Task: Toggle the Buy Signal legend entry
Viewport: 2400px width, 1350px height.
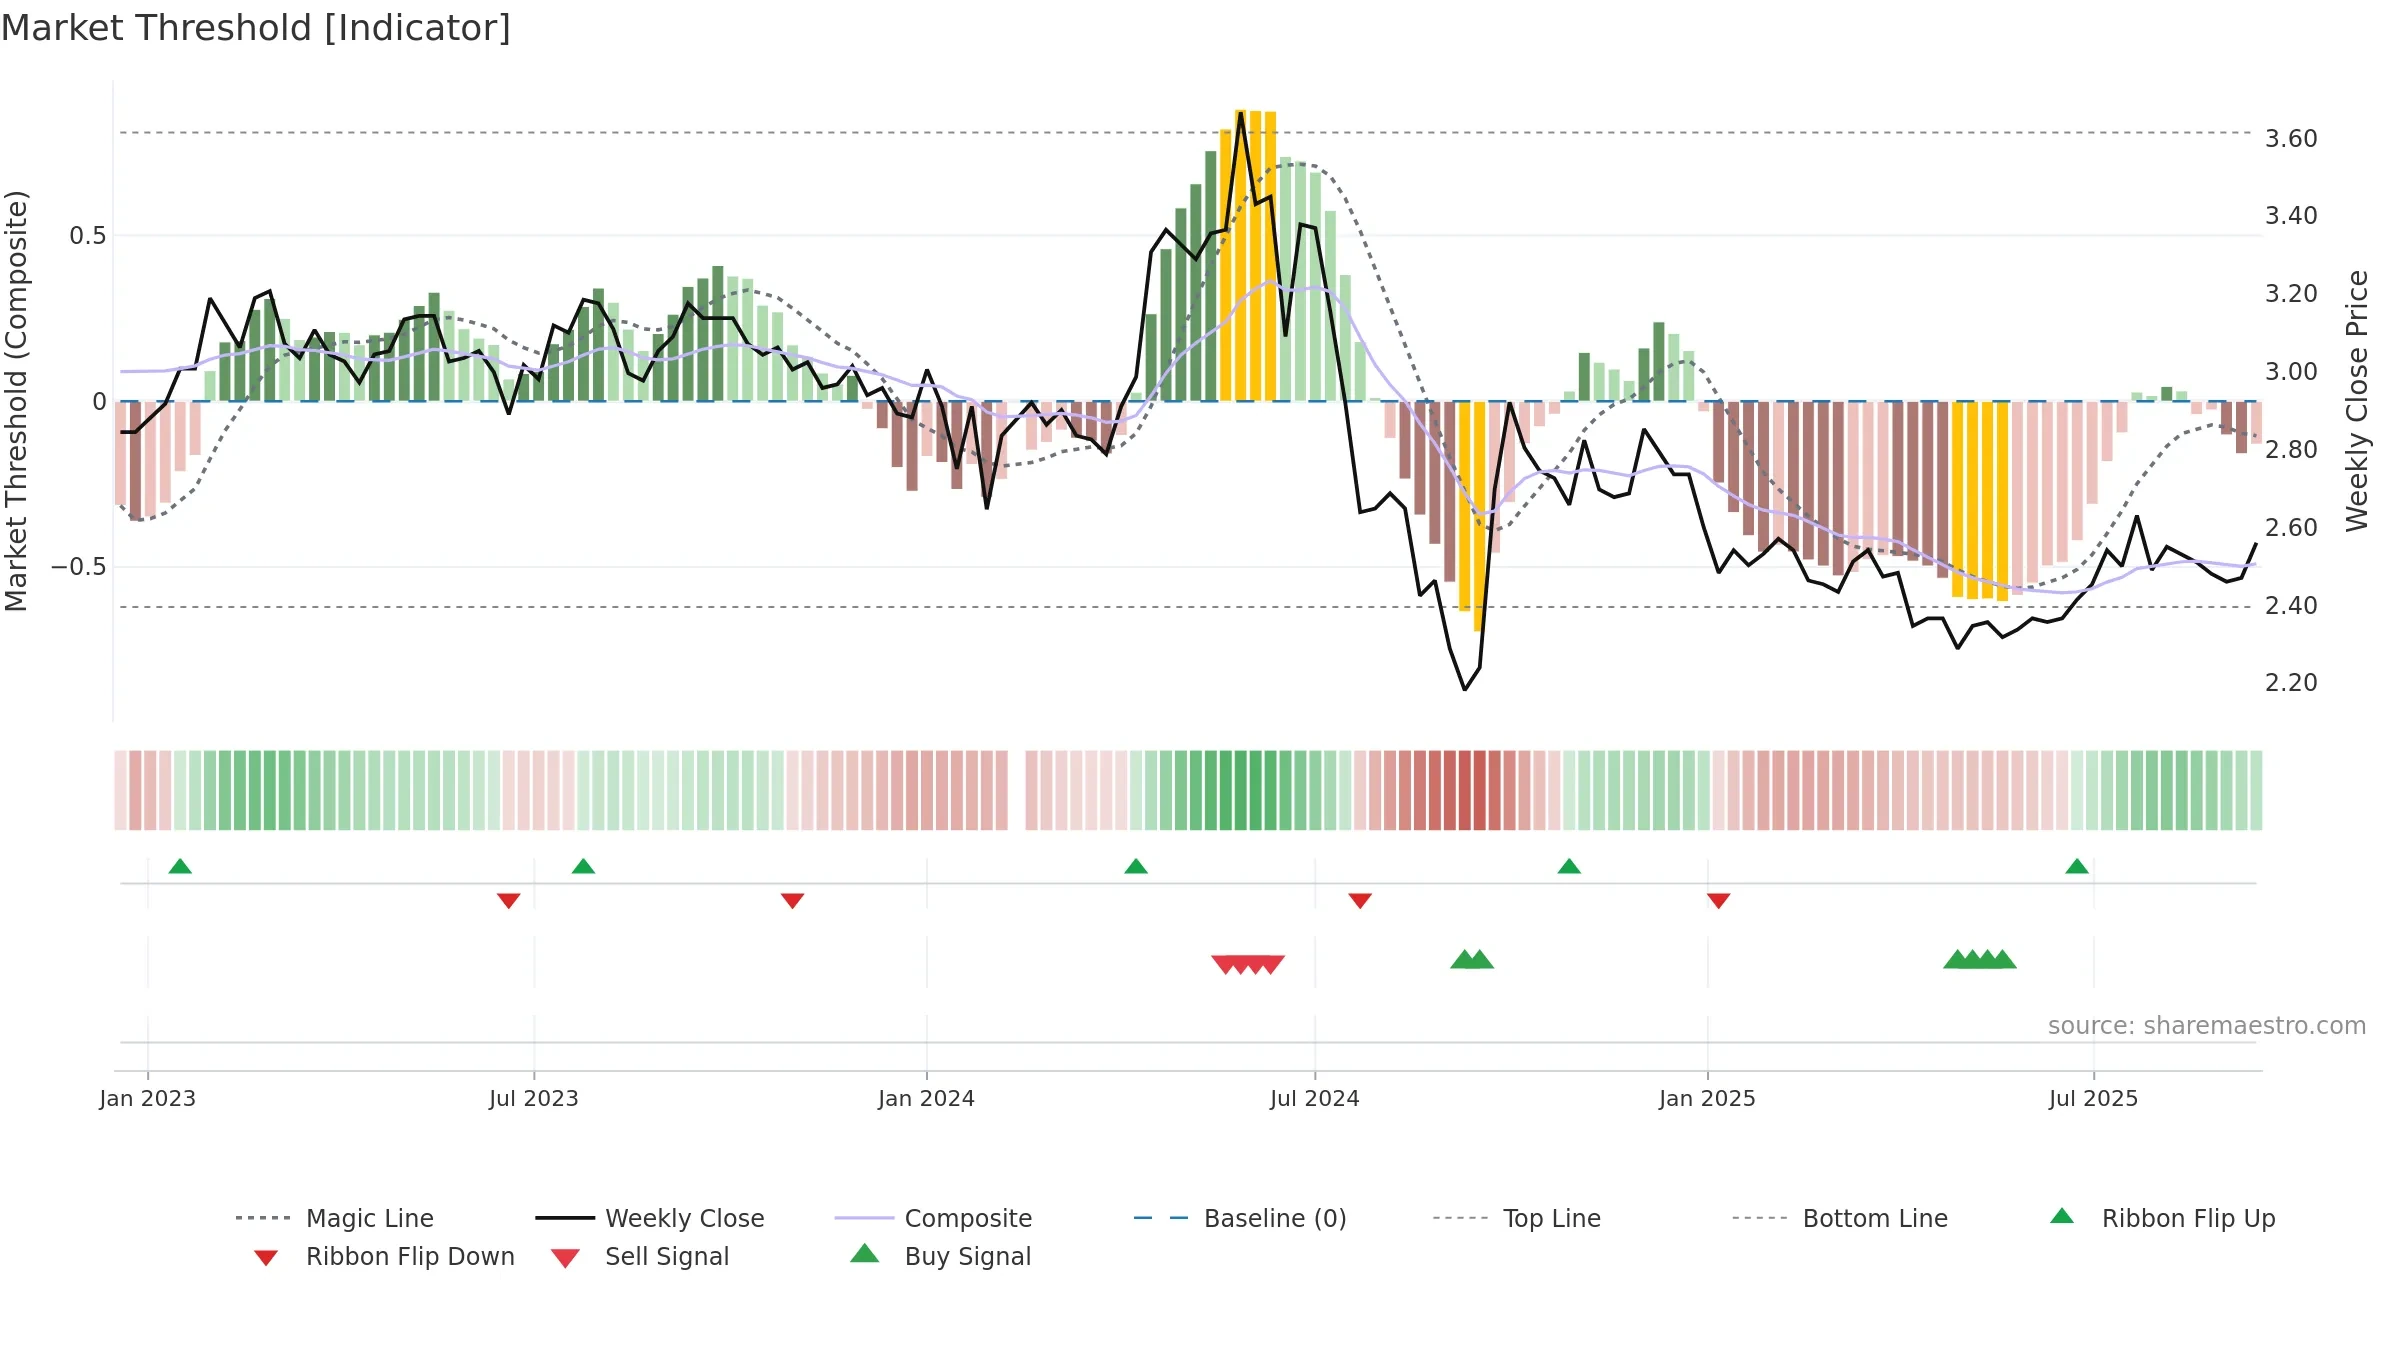Action: tap(940, 1256)
